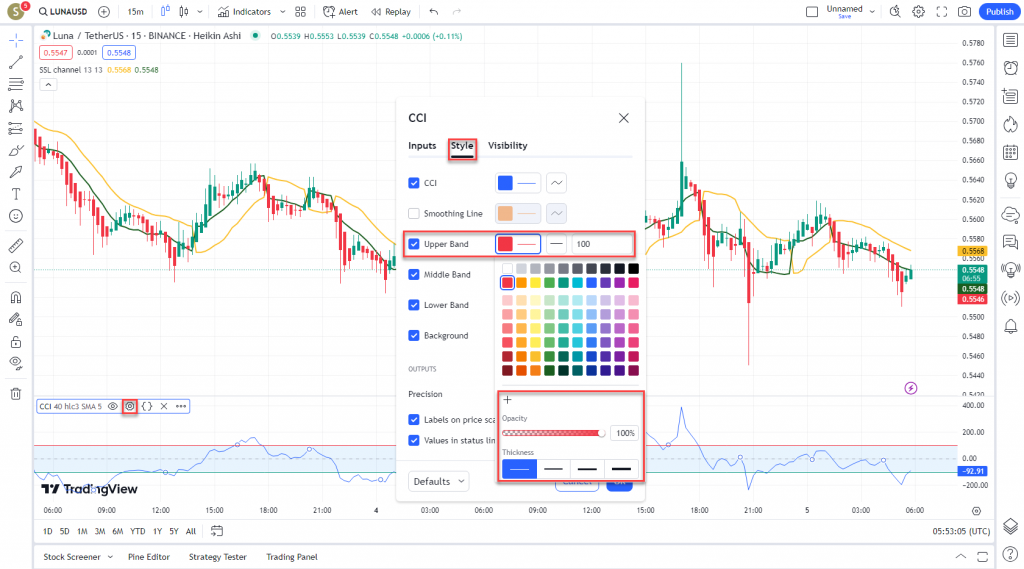Open the calendar panel icon
1024x569 pixels.
click(x=1010, y=152)
